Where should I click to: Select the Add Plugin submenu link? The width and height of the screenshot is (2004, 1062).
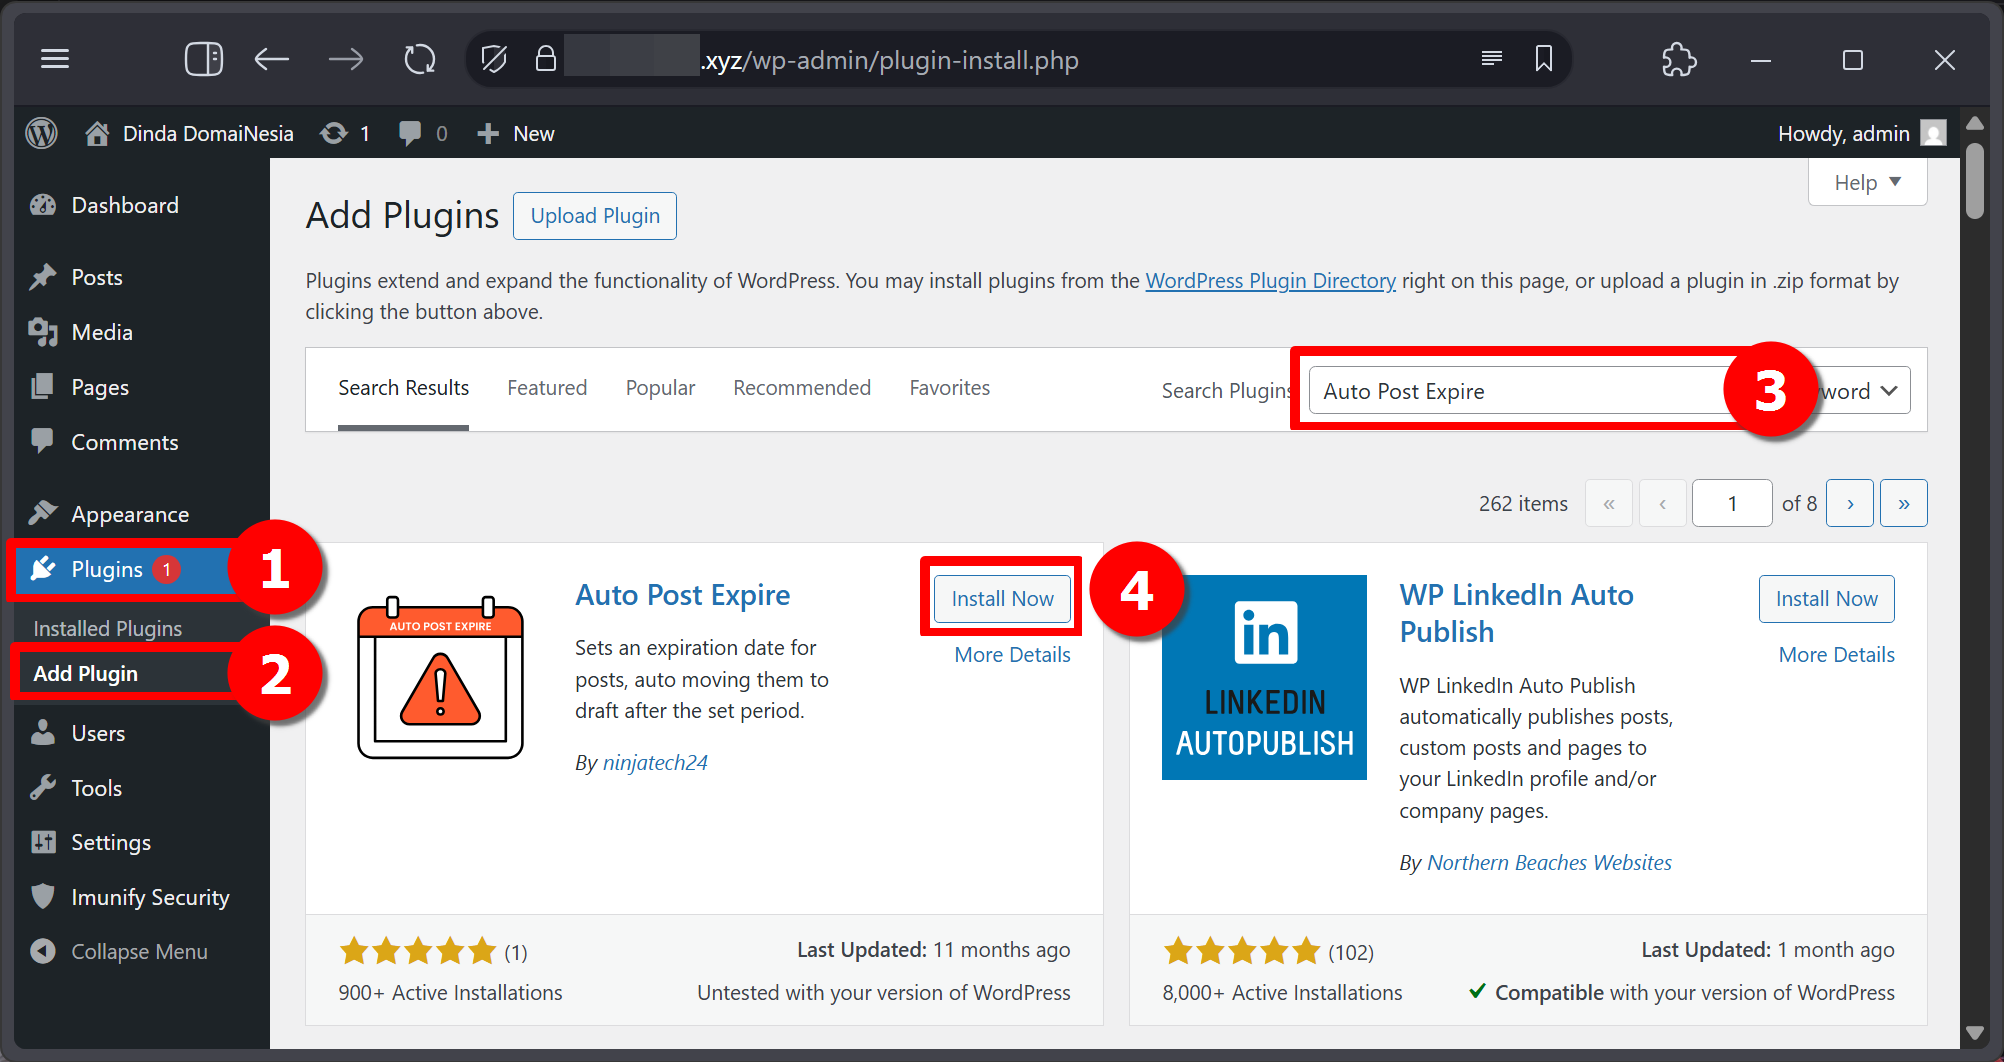[x=86, y=673]
